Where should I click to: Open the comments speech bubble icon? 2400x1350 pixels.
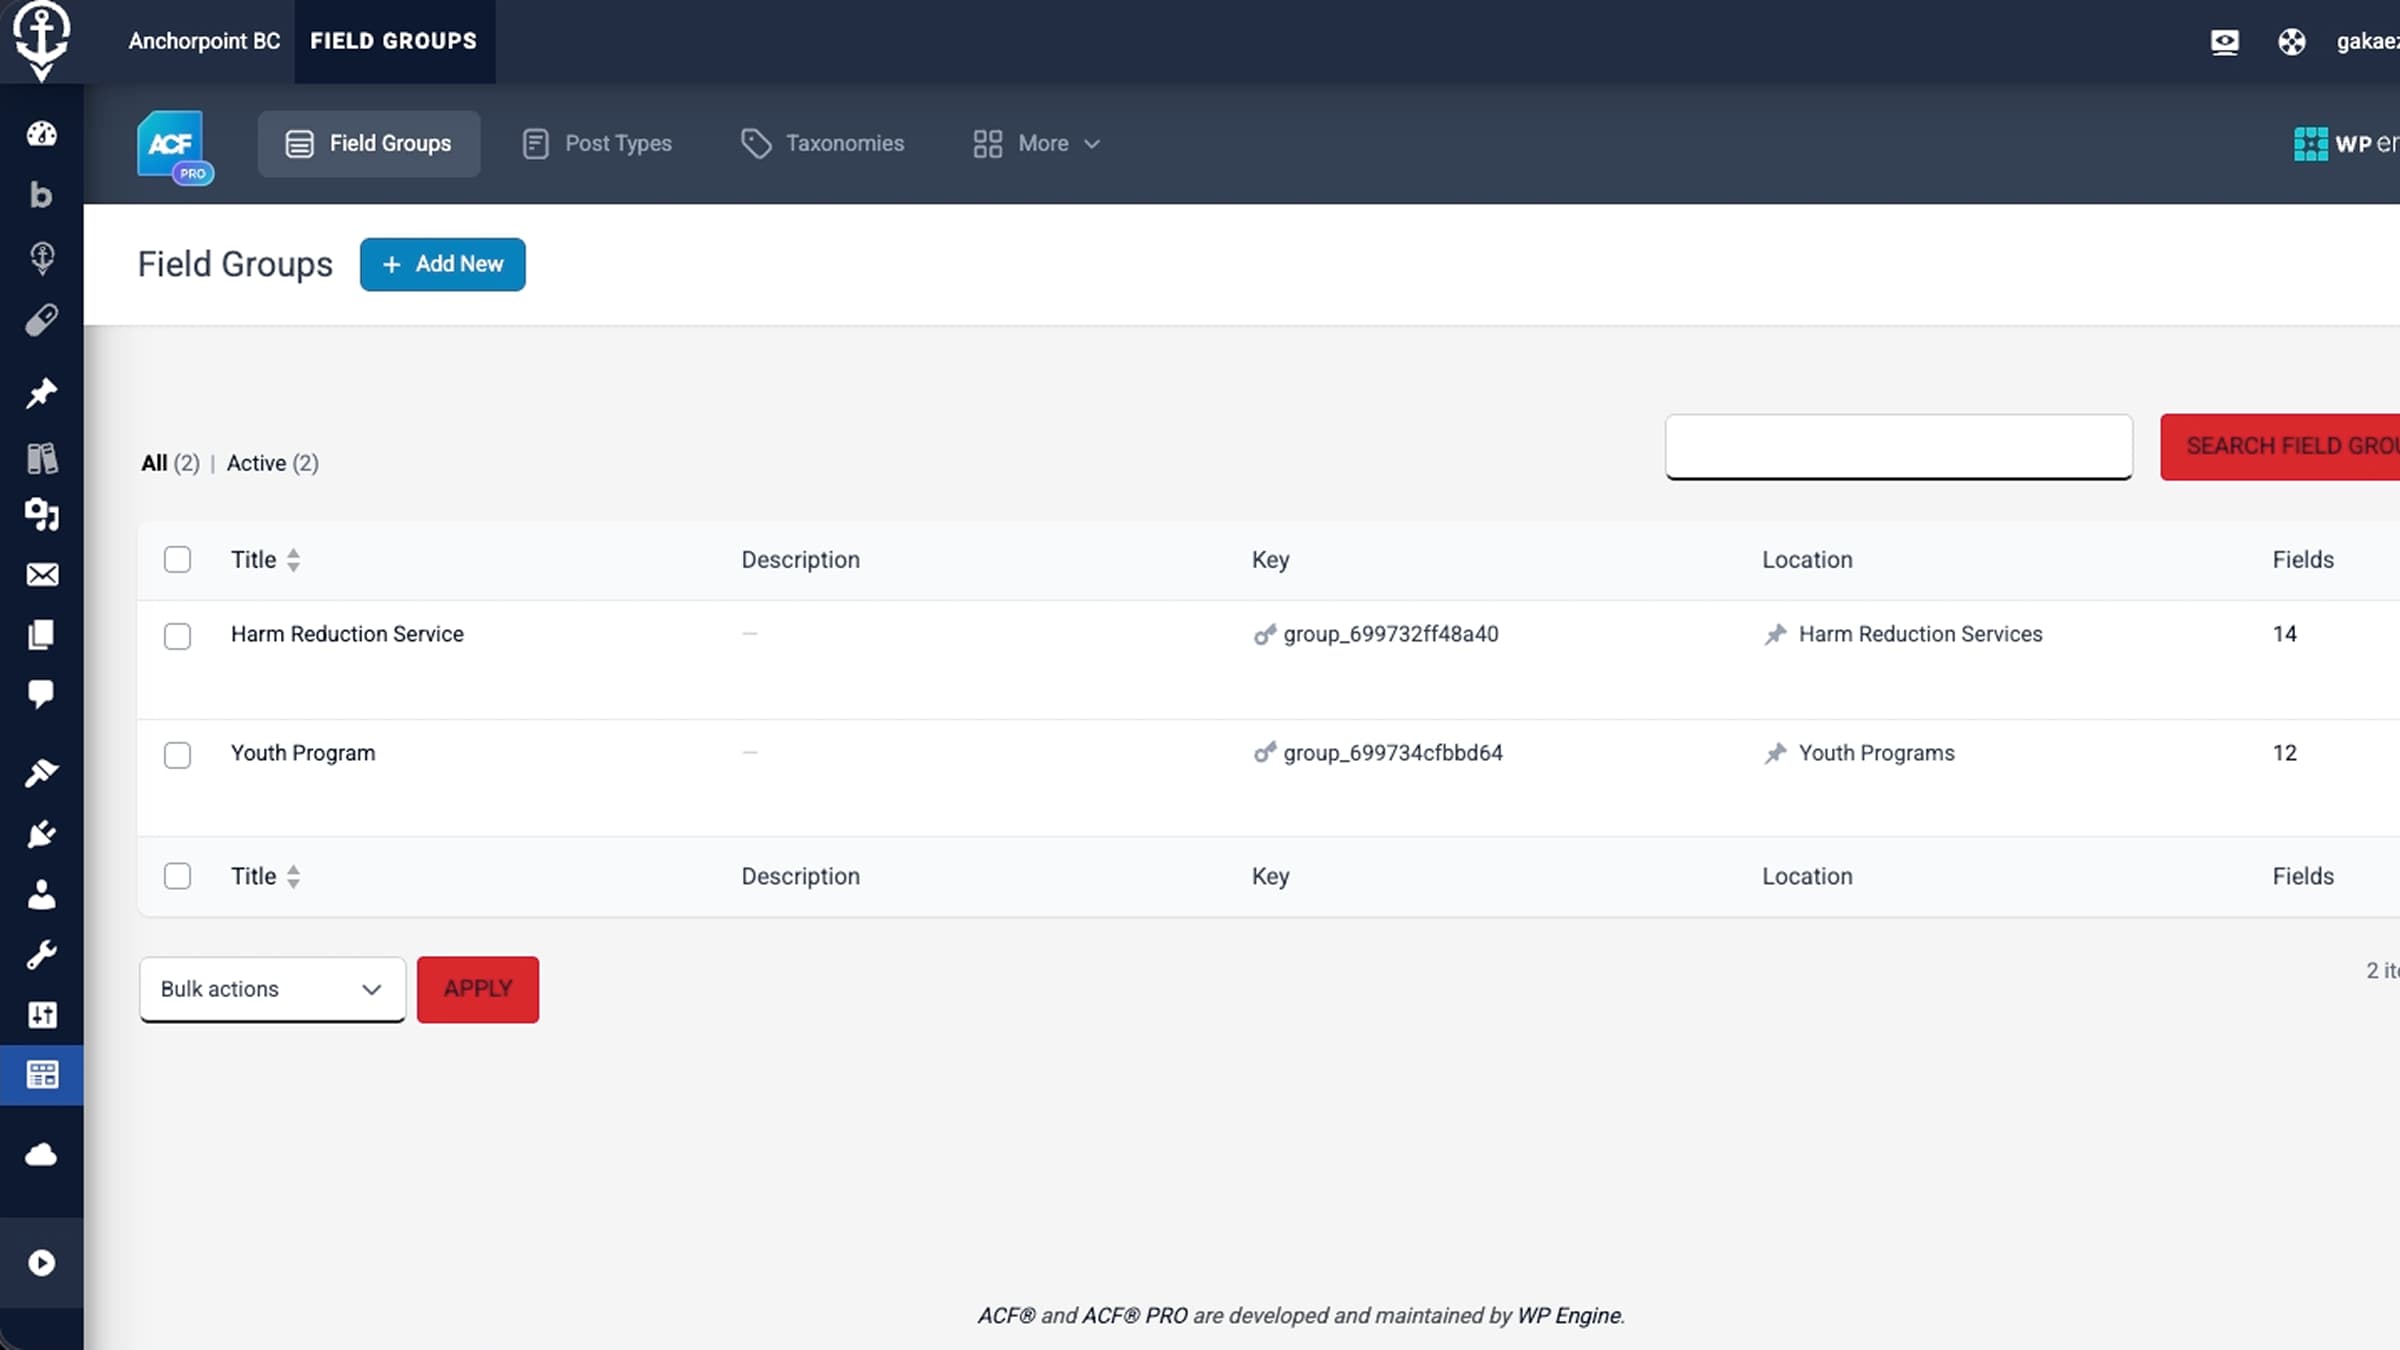41,694
